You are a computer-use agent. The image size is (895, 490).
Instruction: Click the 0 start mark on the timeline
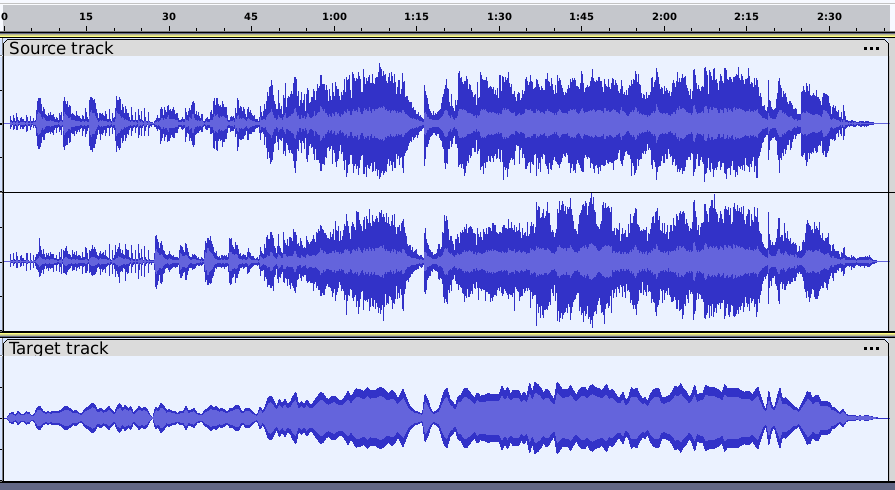click(5, 16)
